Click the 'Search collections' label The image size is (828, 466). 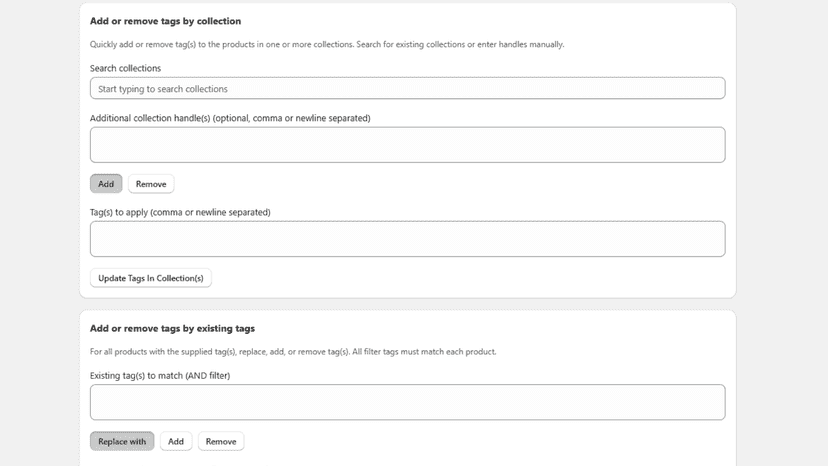[125, 68]
